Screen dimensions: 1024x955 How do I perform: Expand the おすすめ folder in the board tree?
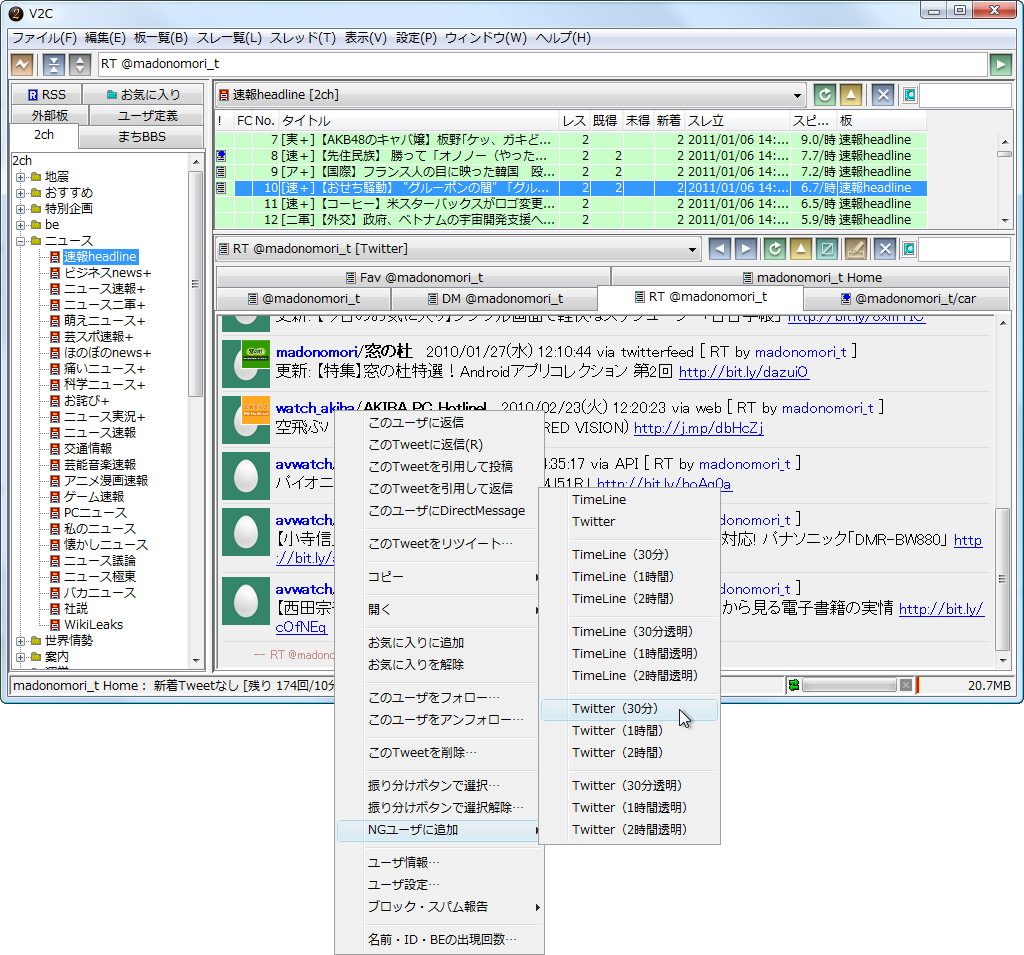[x=20, y=193]
